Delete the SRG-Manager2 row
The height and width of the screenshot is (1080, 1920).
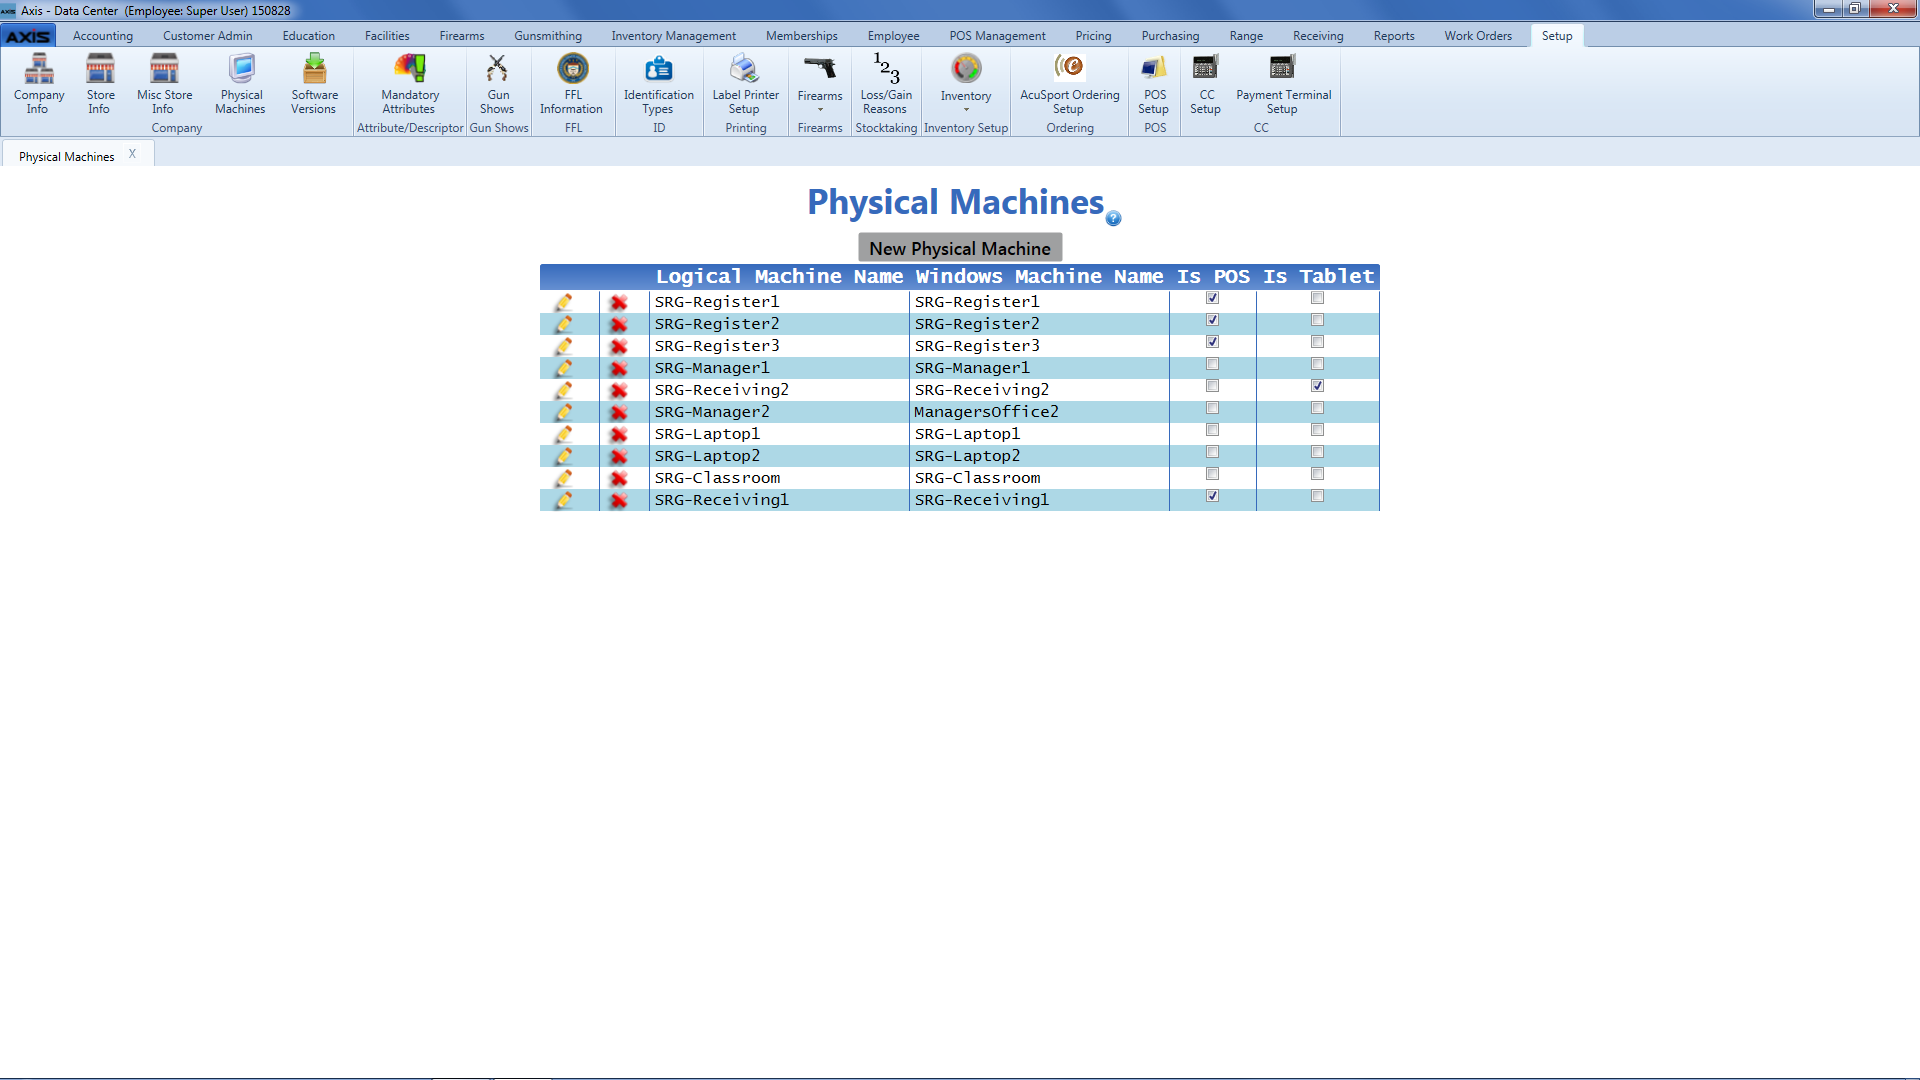[x=619, y=412]
